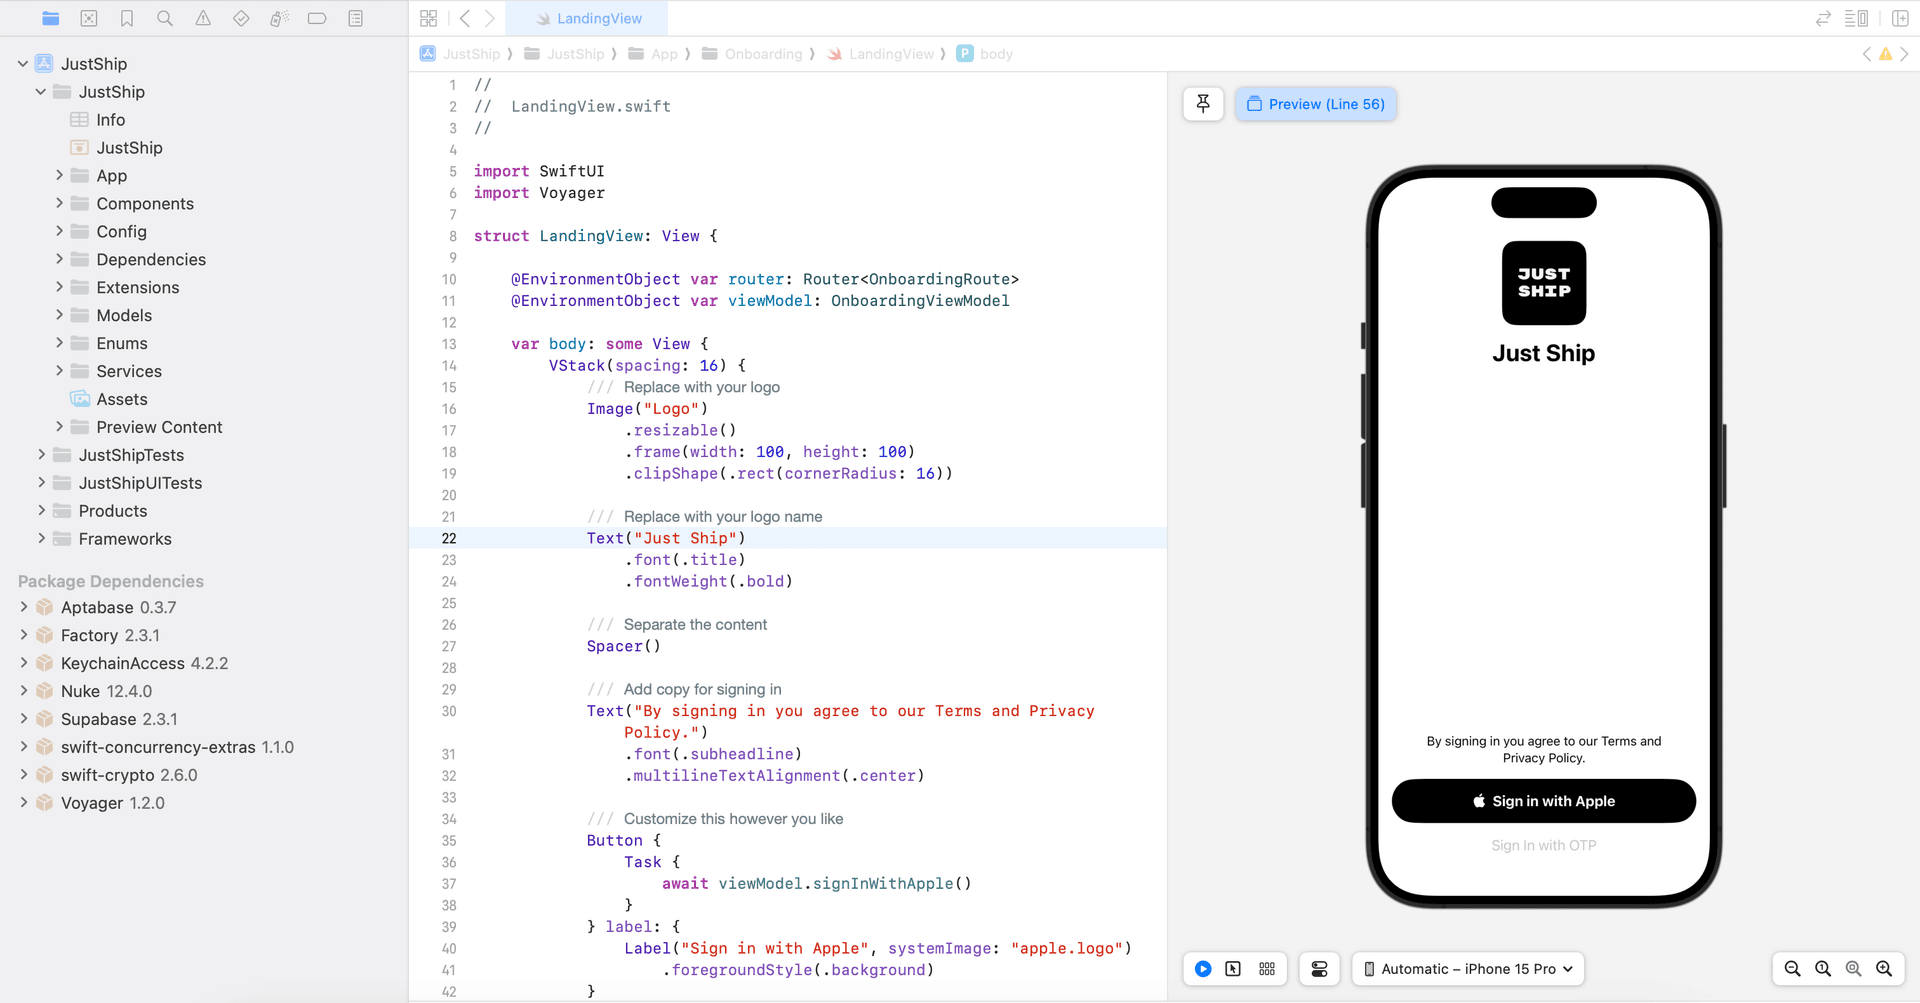Image resolution: width=1920 pixels, height=1003 pixels.
Task: Go back in editor history
Action: 465,18
